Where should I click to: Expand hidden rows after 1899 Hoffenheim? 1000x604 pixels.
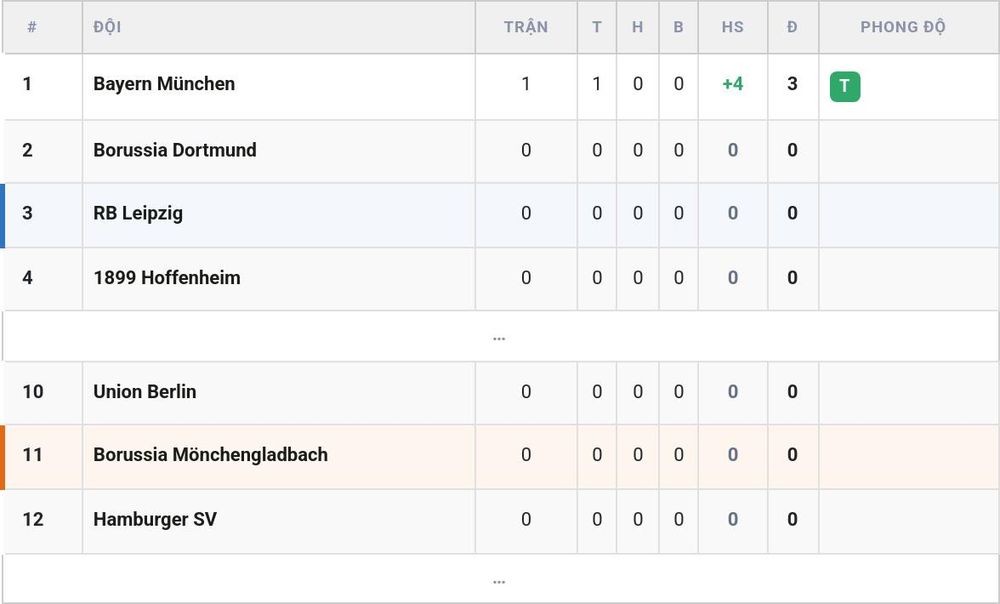tap(499, 337)
